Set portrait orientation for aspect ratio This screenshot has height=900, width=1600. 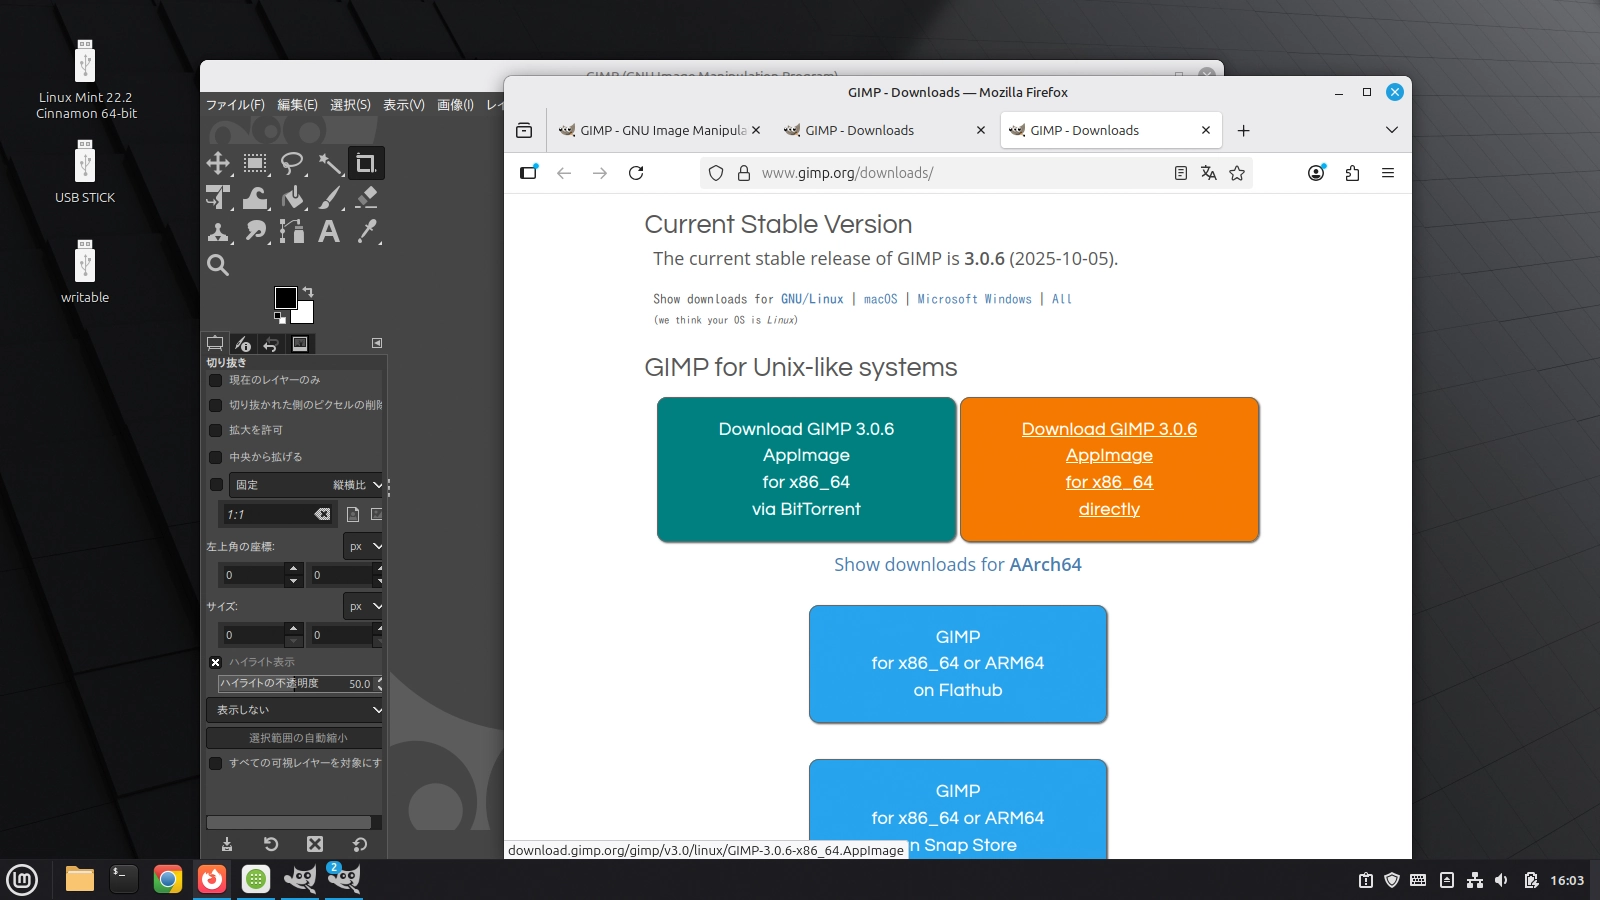353,514
